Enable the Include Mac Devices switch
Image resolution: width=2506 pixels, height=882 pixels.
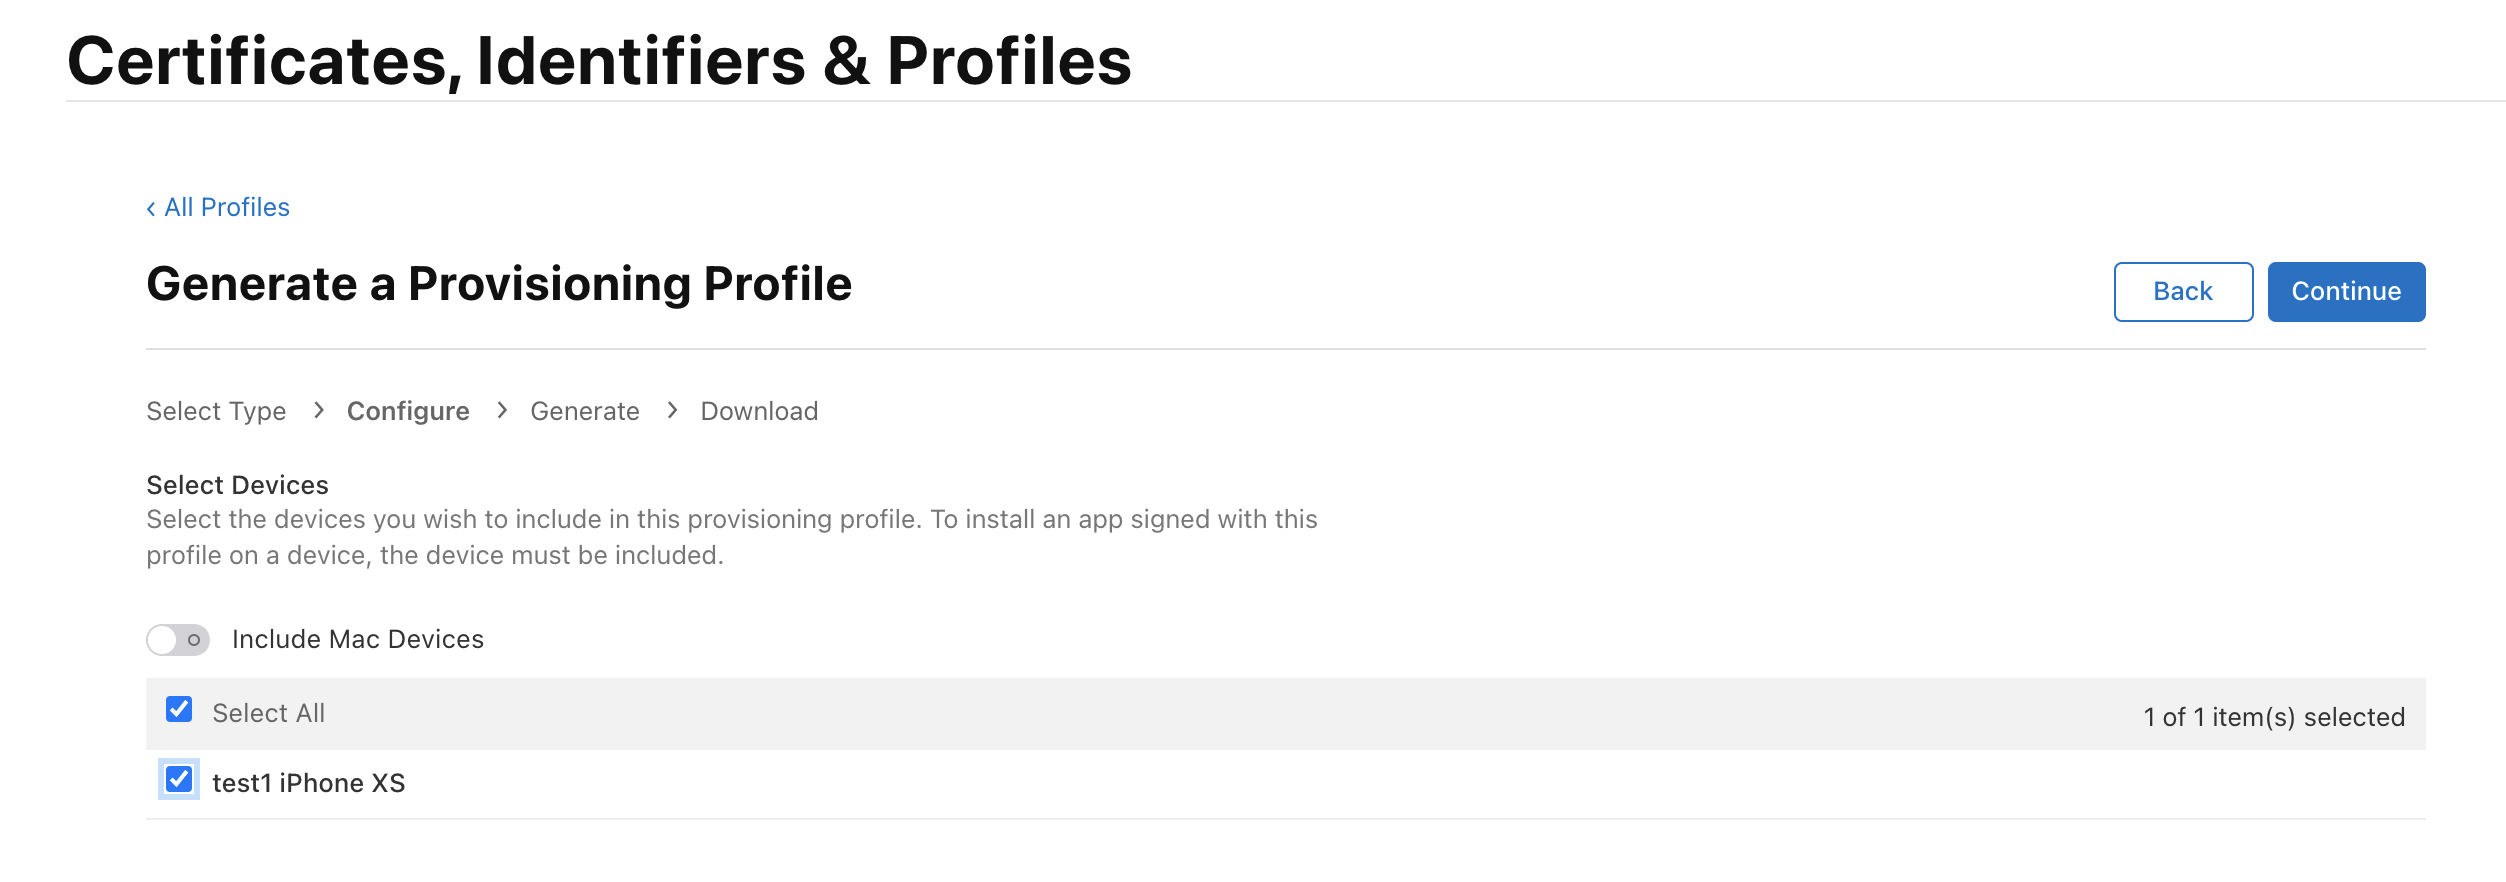[178, 640]
